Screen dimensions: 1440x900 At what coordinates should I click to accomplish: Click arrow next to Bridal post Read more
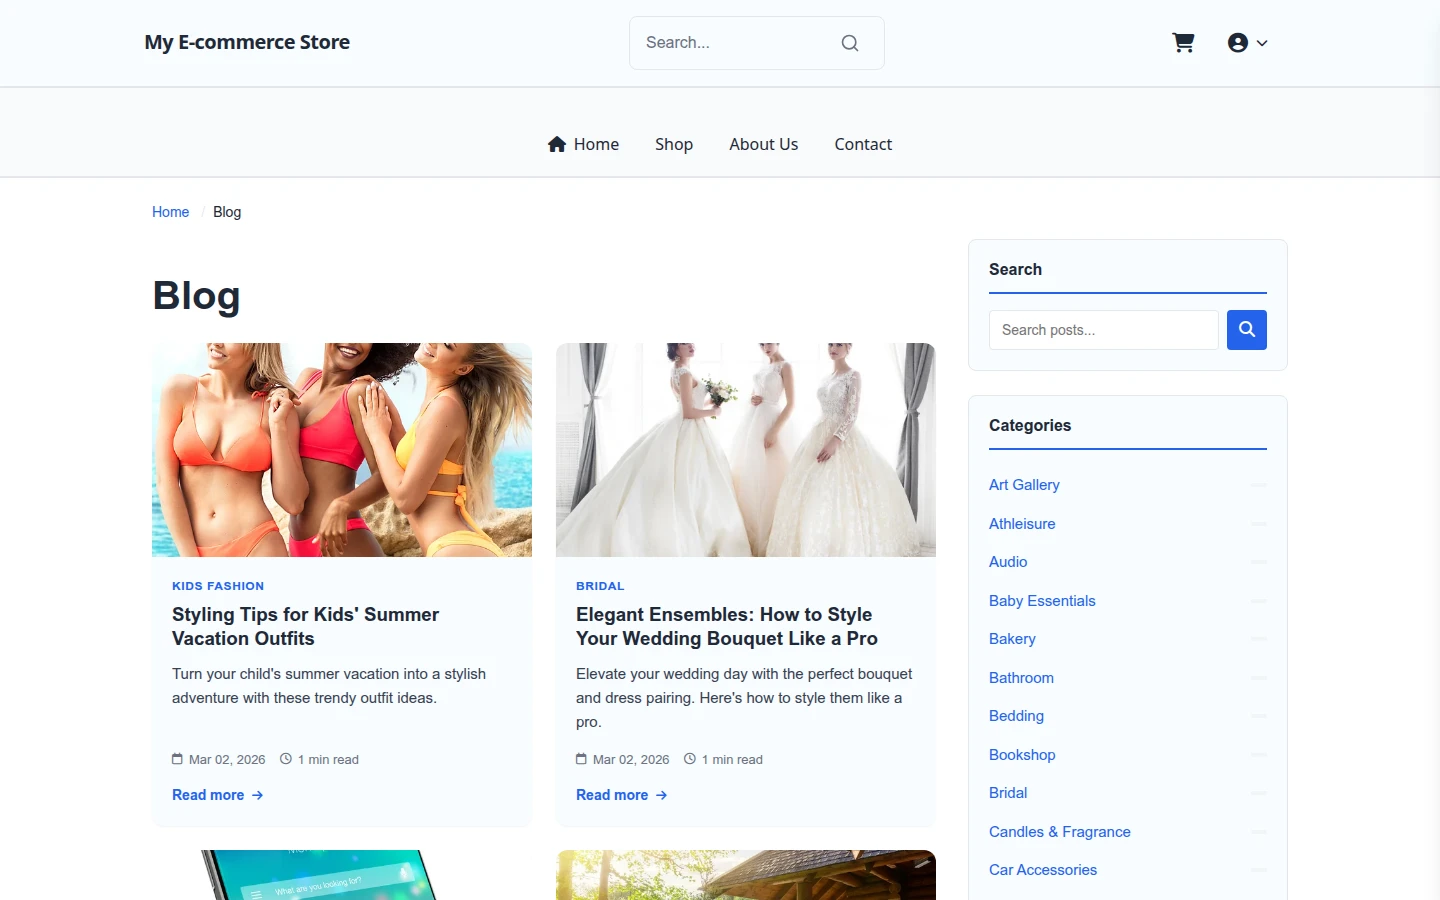662,795
